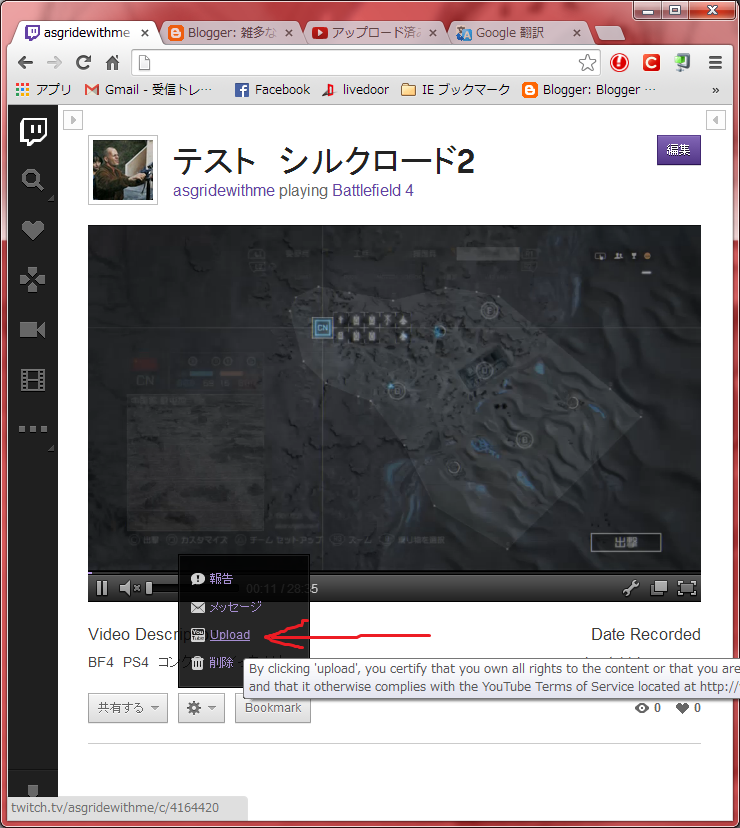Select 削除 delete menu entry
The width and height of the screenshot is (740, 828).
(x=212, y=663)
